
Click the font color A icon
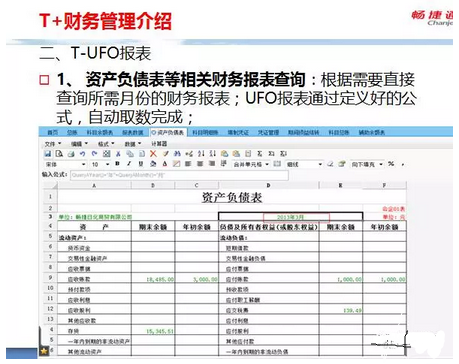tap(165, 164)
